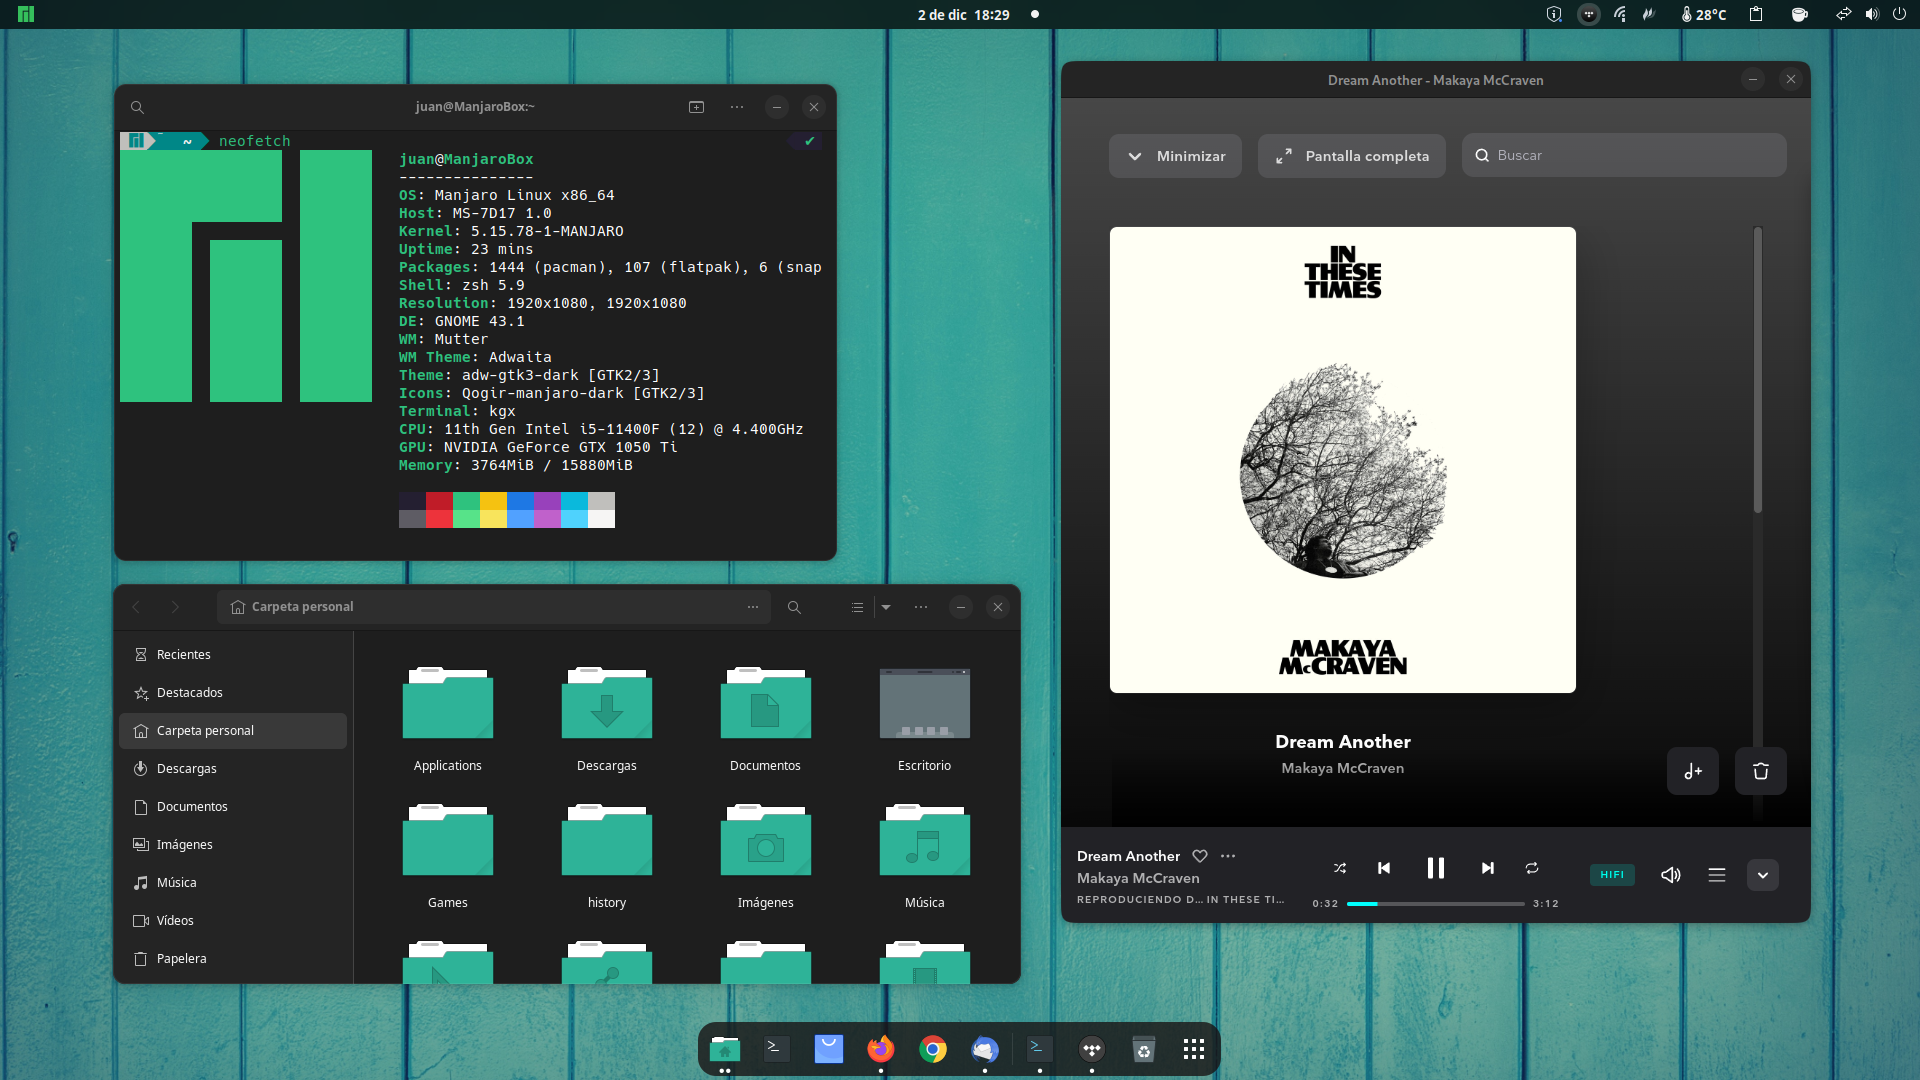Select the Descargas folder icon
The height and width of the screenshot is (1080, 1920).
coord(607,703)
